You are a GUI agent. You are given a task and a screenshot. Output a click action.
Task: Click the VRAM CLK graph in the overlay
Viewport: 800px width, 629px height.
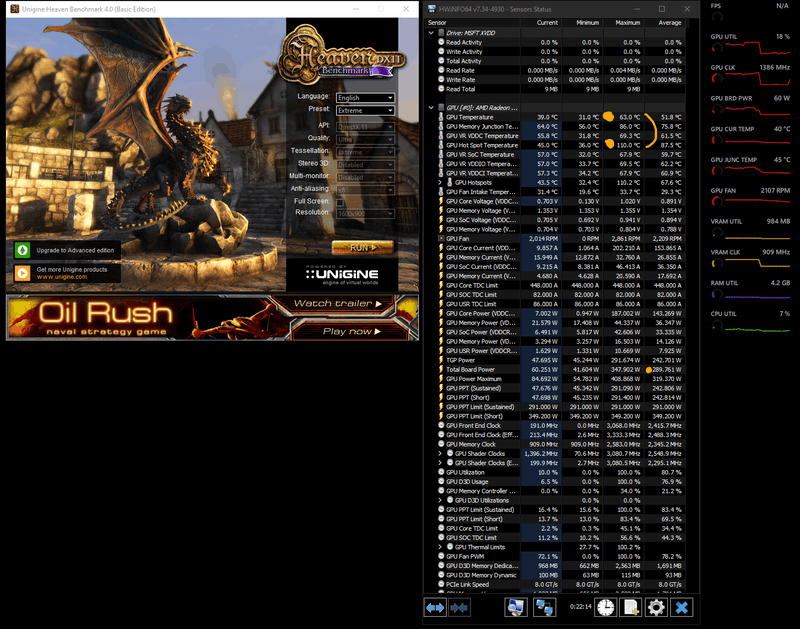(757, 264)
